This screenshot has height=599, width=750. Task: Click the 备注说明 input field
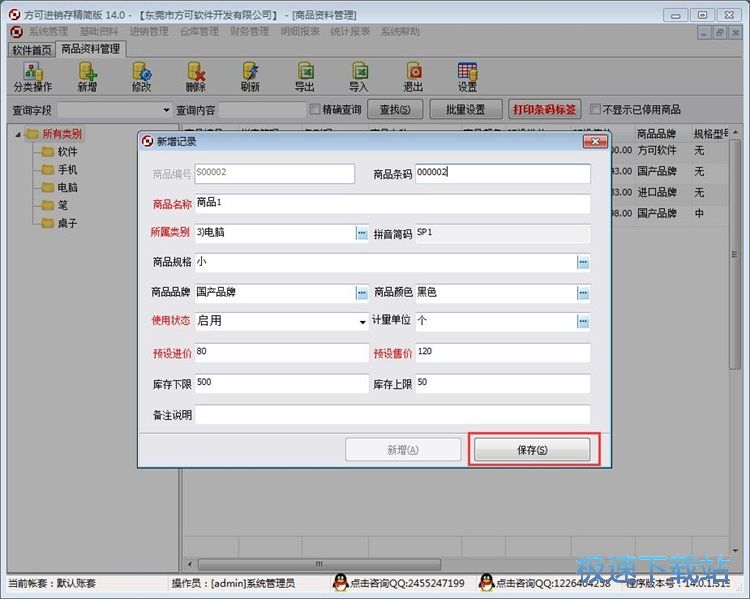392,414
